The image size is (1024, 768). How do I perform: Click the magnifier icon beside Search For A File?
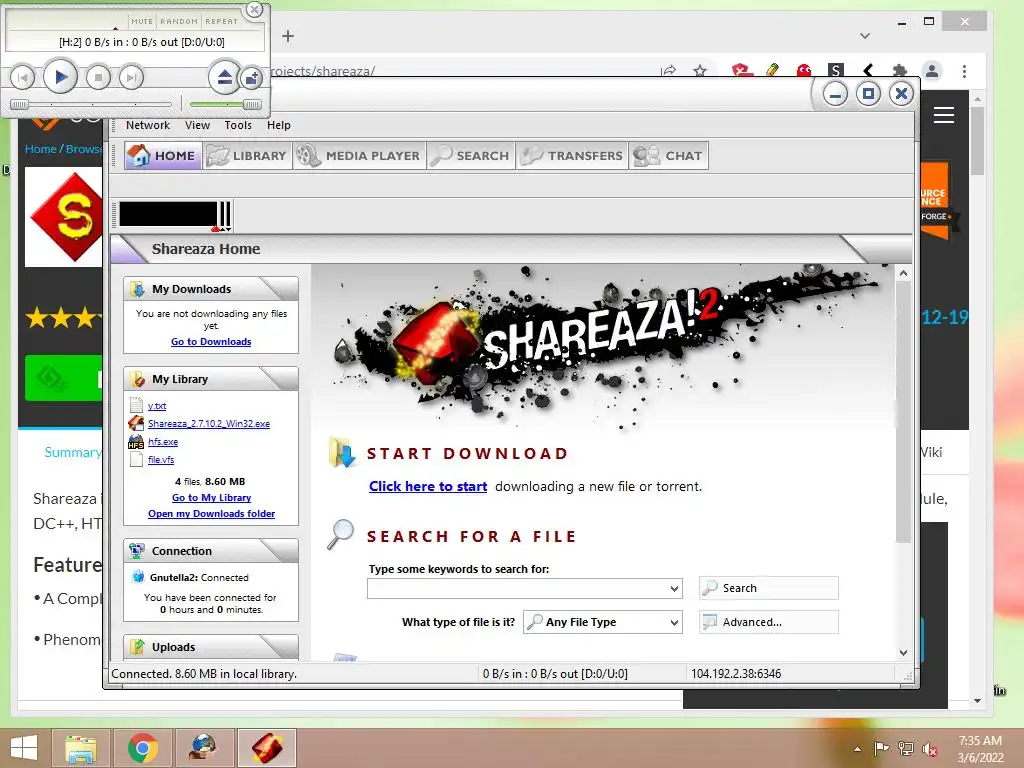[341, 534]
